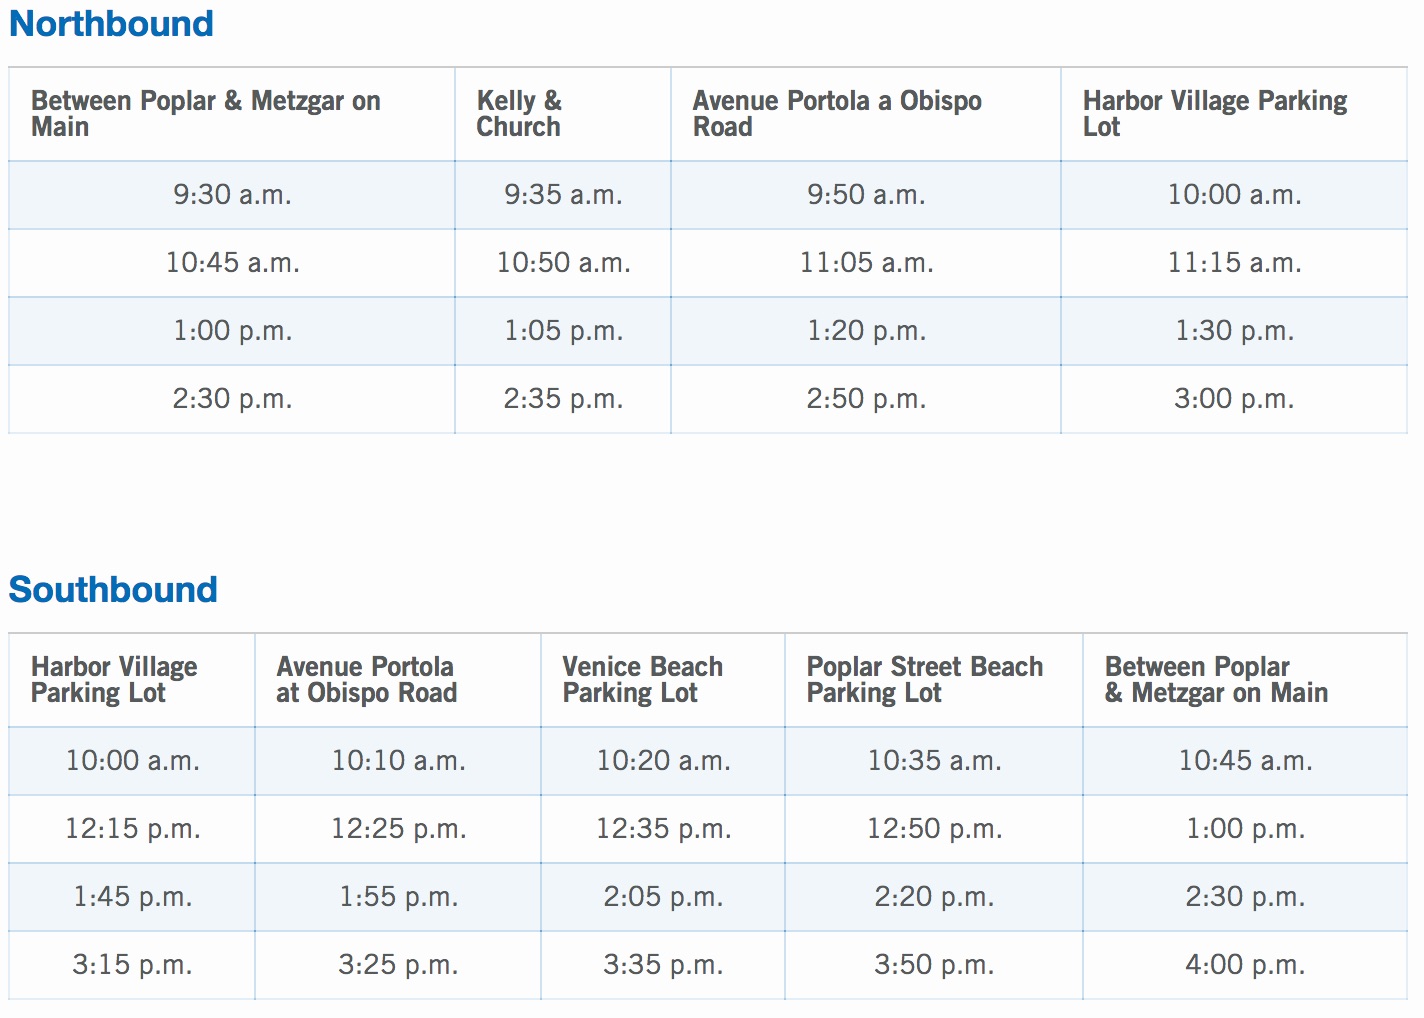This screenshot has height=1018, width=1424.
Task: Select the 10:20 a.m. Venice Beach time
Action: point(663,761)
